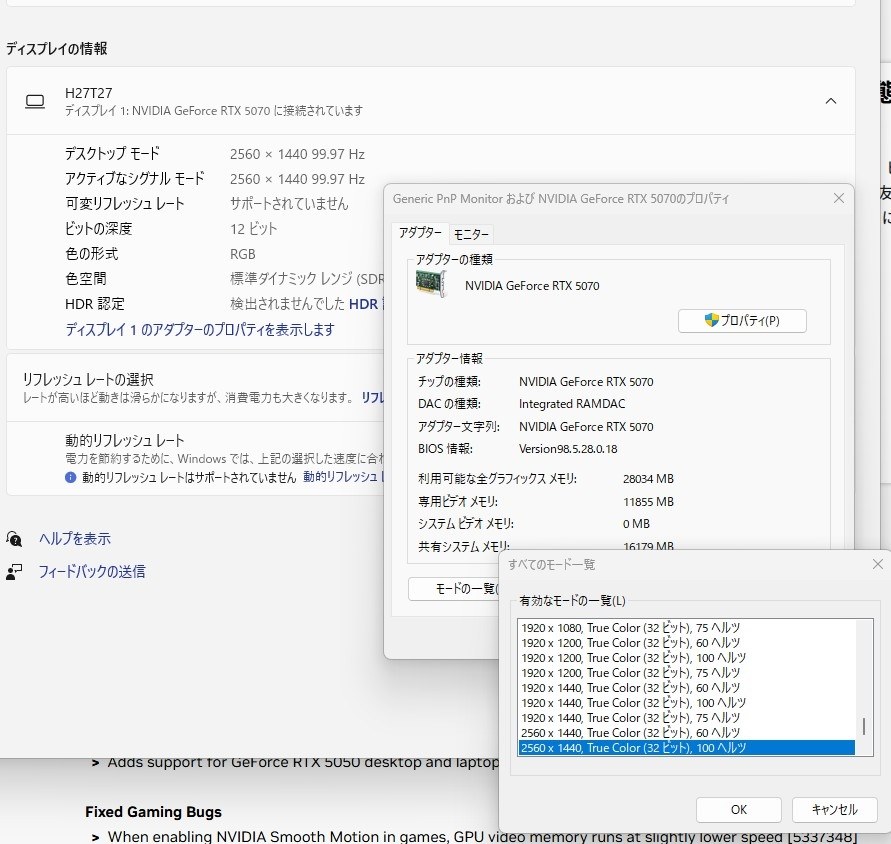Click 専用ビデオ メモリ value 11855 MB

[x=648, y=502]
